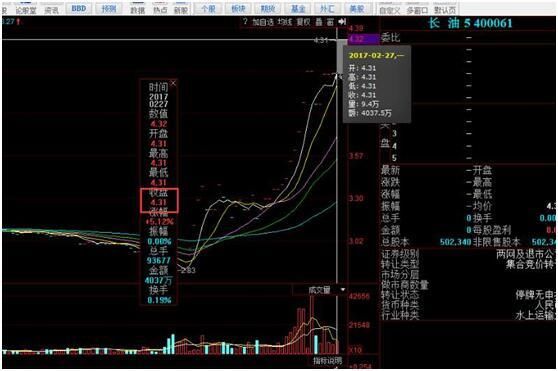Click the 总手 93677 value in popup
Image resolution: width=558 pixels, height=371 pixels.
(x=159, y=261)
